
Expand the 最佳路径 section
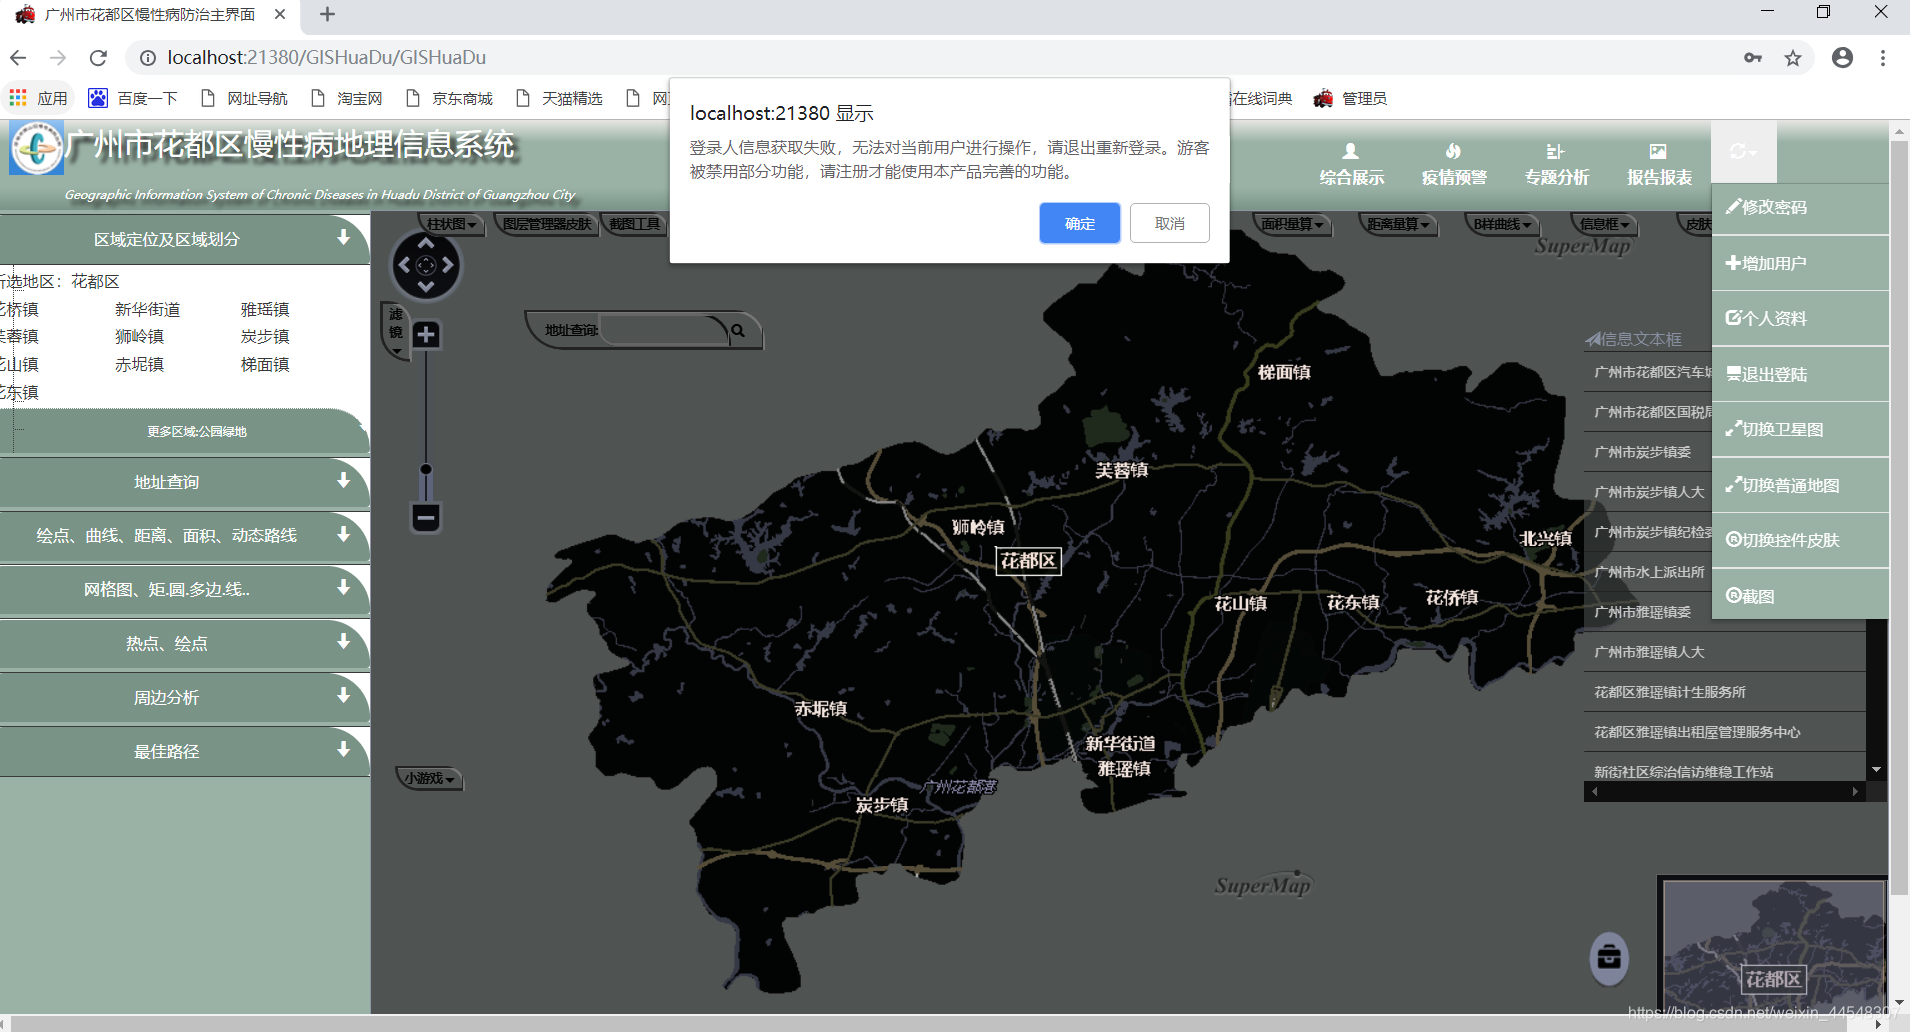pyautogui.click(x=185, y=752)
